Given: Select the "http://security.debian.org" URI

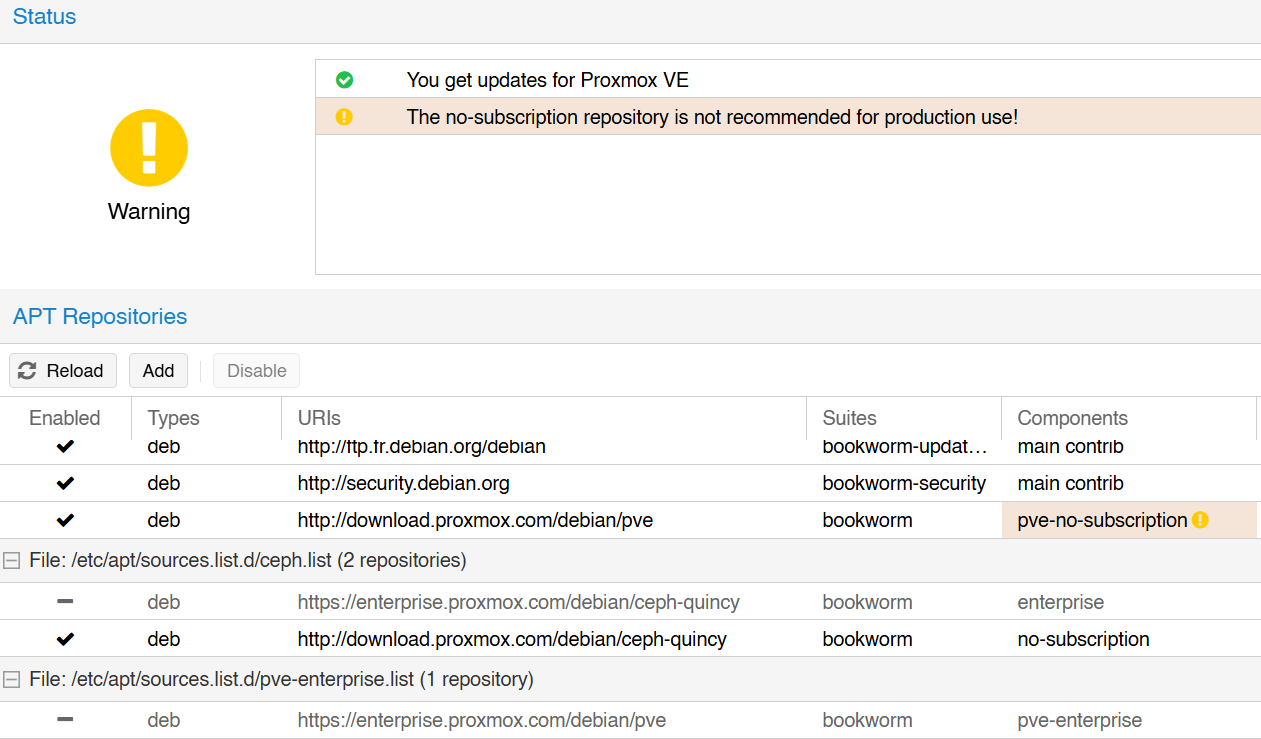Looking at the screenshot, I should [x=404, y=483].
